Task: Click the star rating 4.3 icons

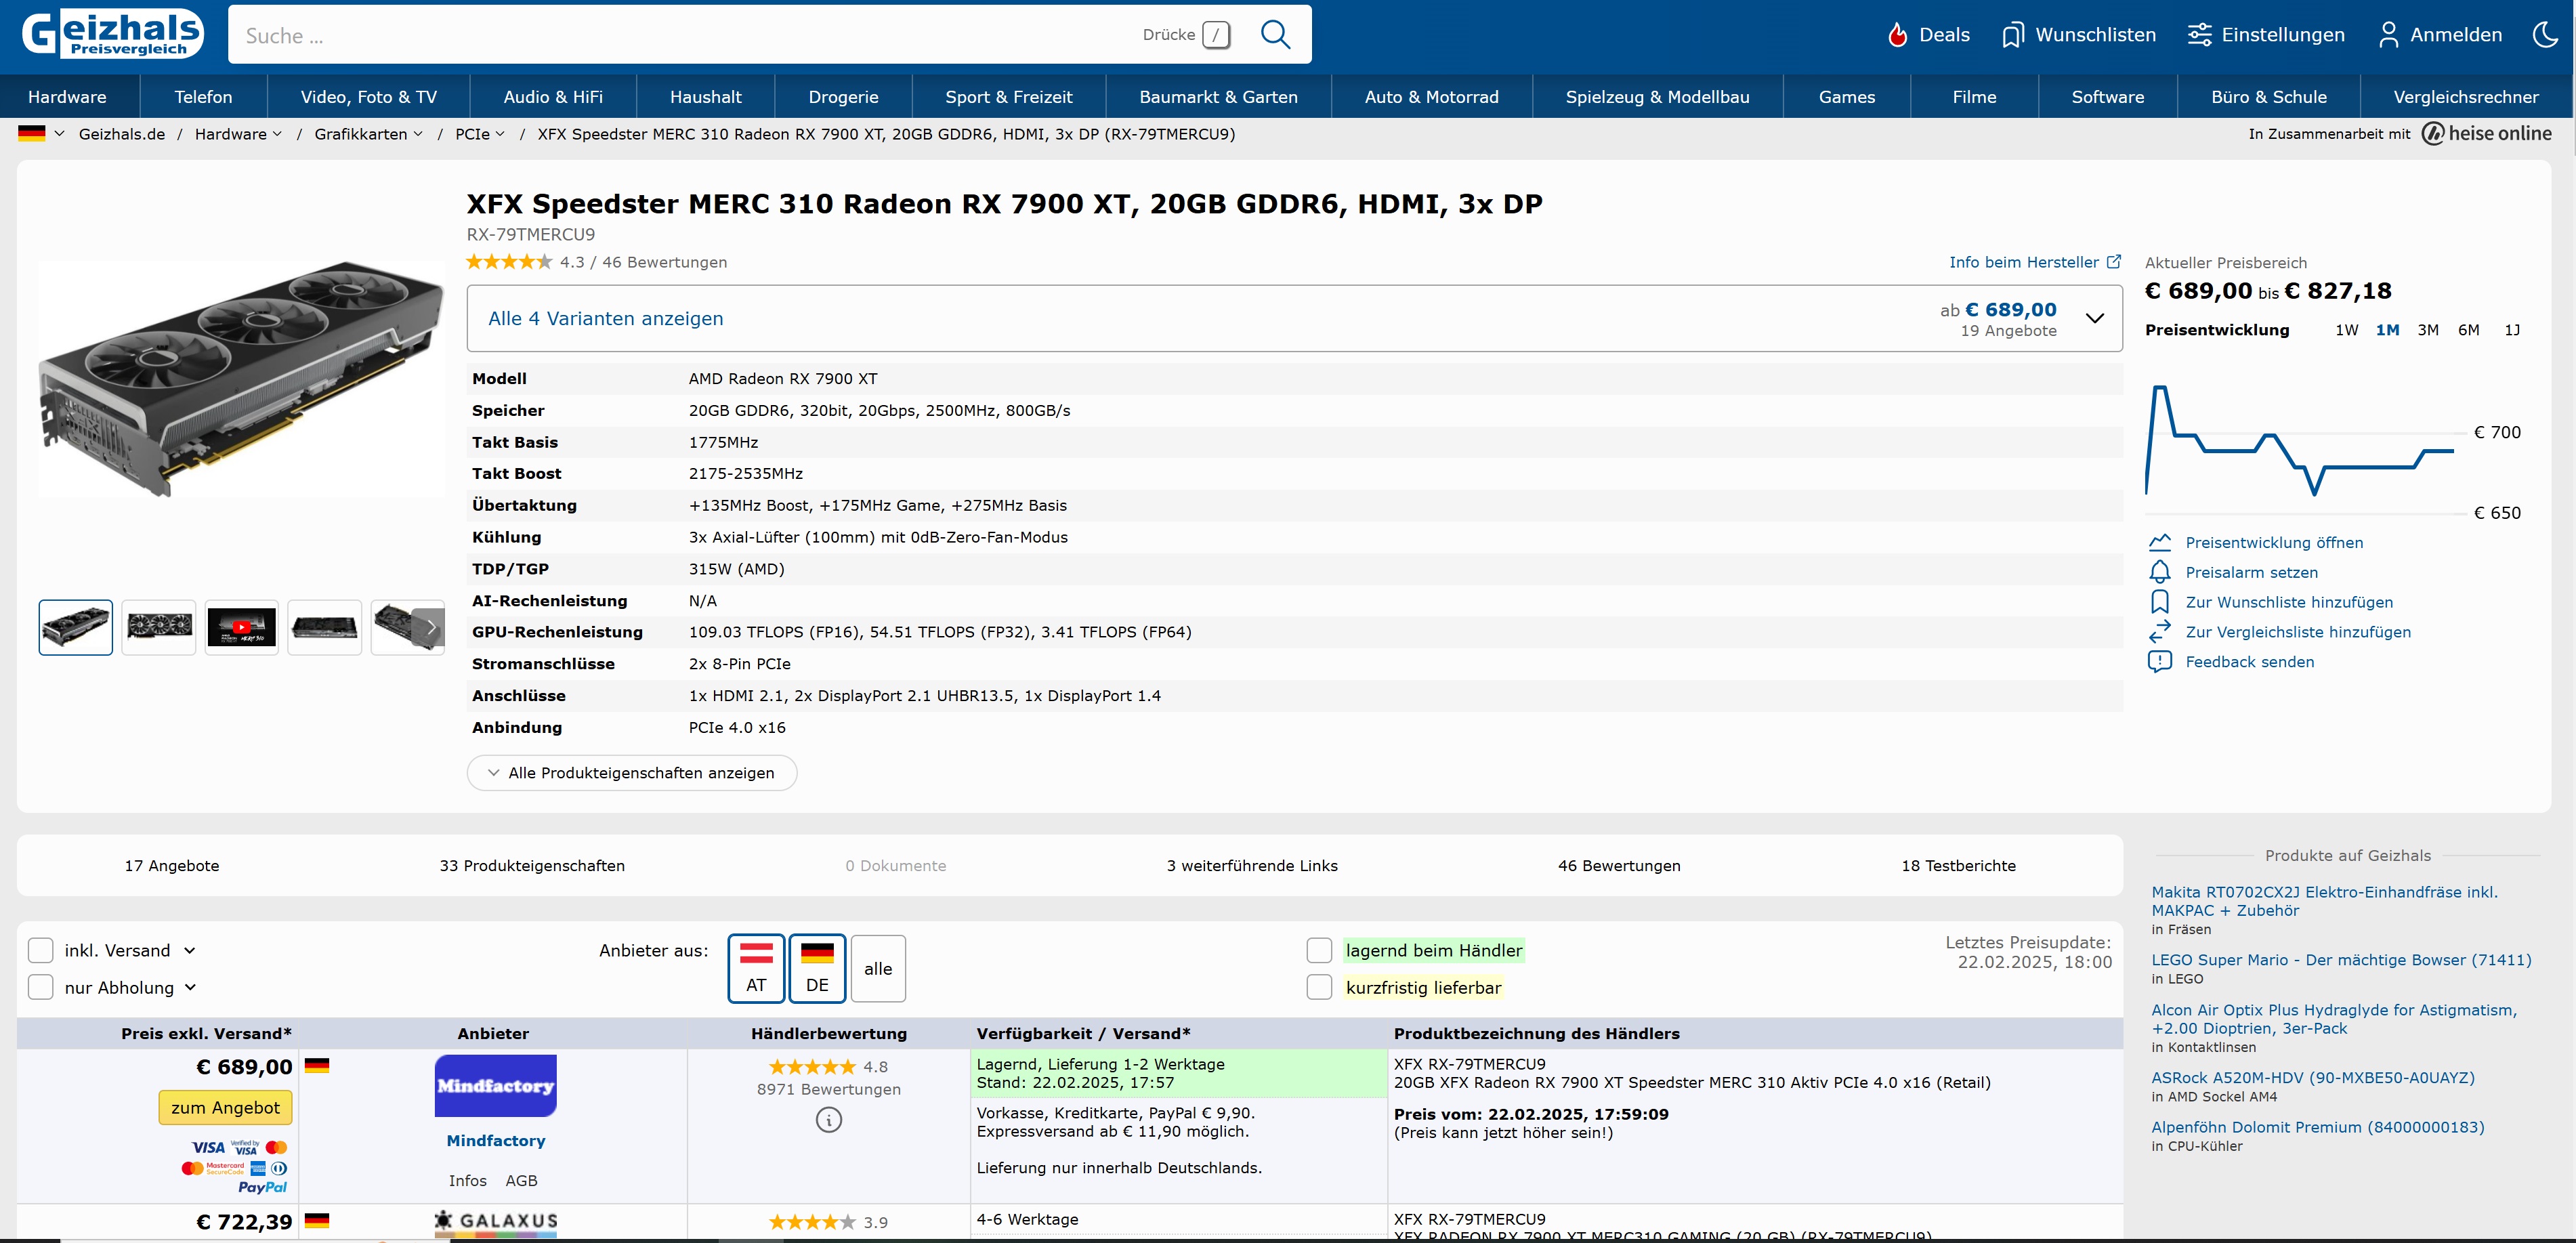Action: click(508, 262)
